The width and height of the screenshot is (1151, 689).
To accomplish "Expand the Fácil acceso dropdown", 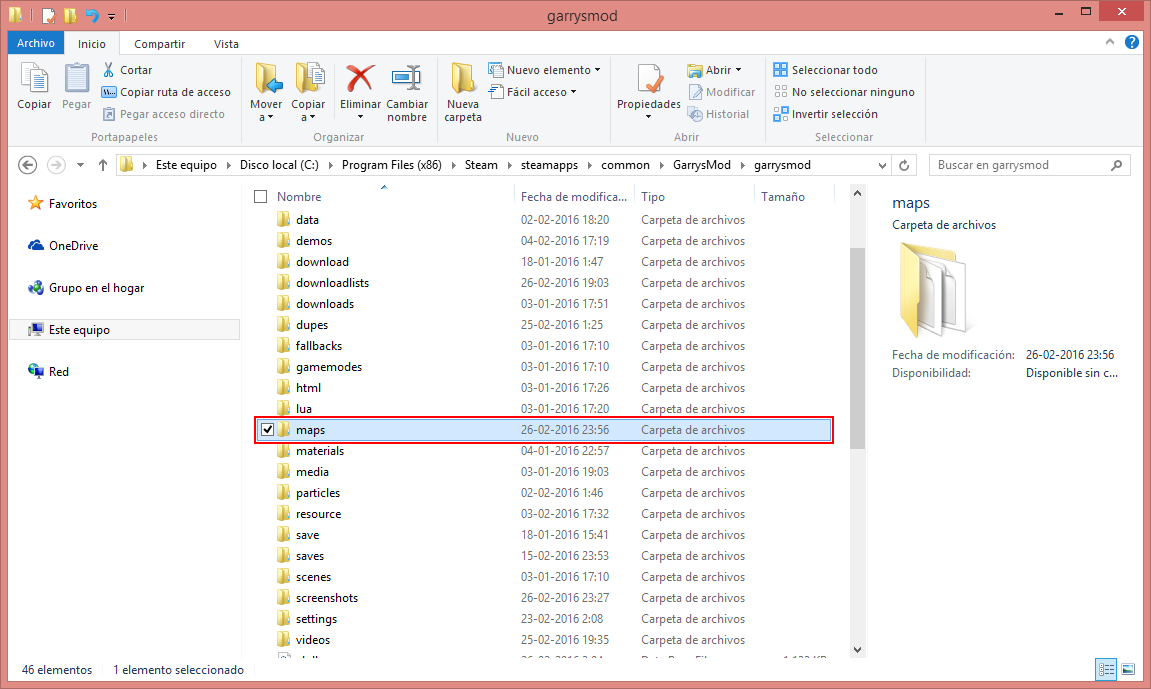I will [573, 92].
